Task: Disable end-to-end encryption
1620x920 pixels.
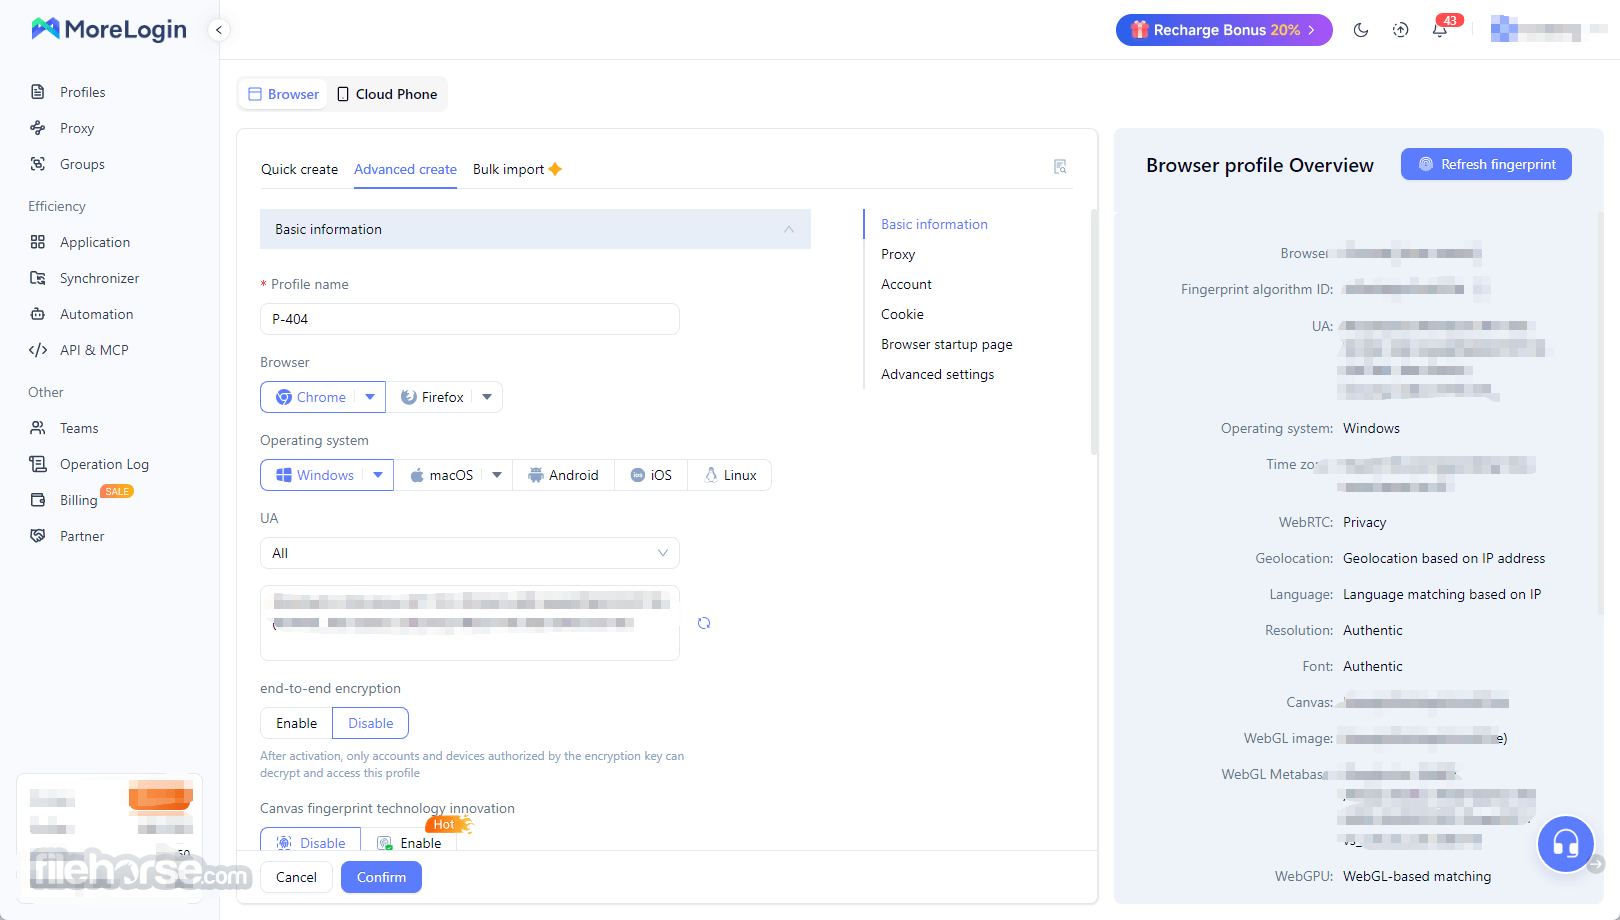Action: (371, 723)
